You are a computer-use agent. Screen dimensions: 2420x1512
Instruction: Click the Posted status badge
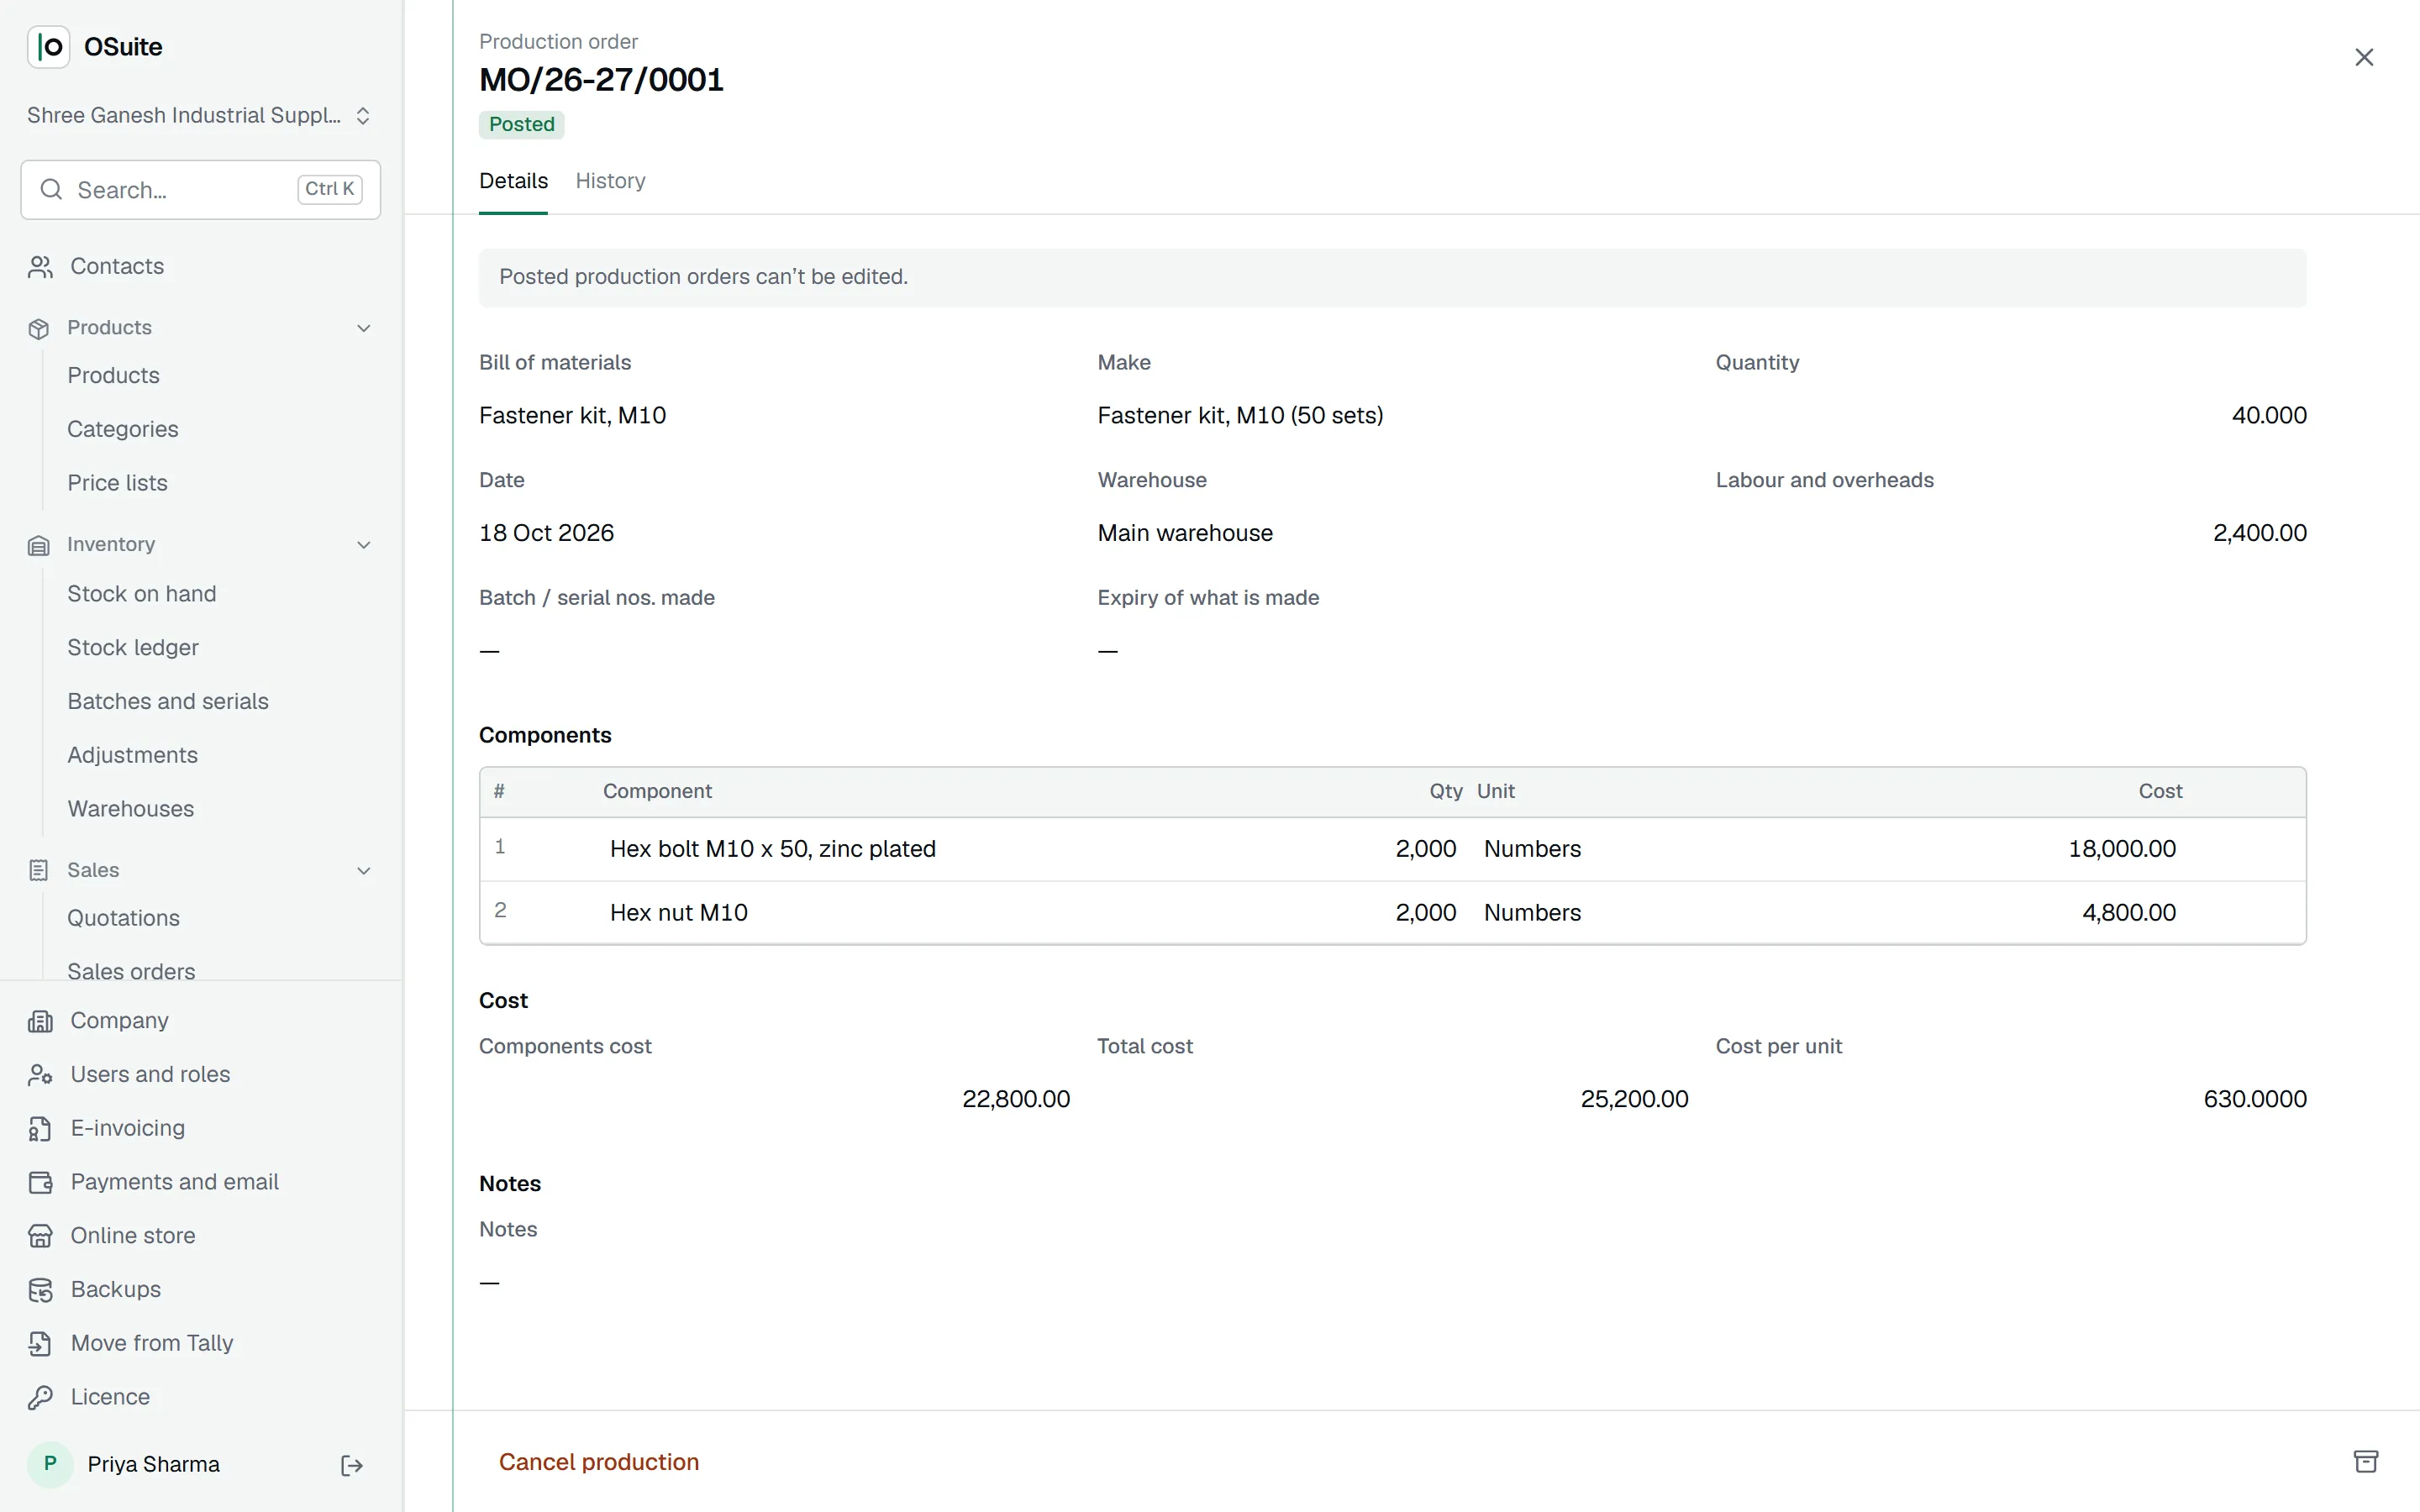click(522, 125)
